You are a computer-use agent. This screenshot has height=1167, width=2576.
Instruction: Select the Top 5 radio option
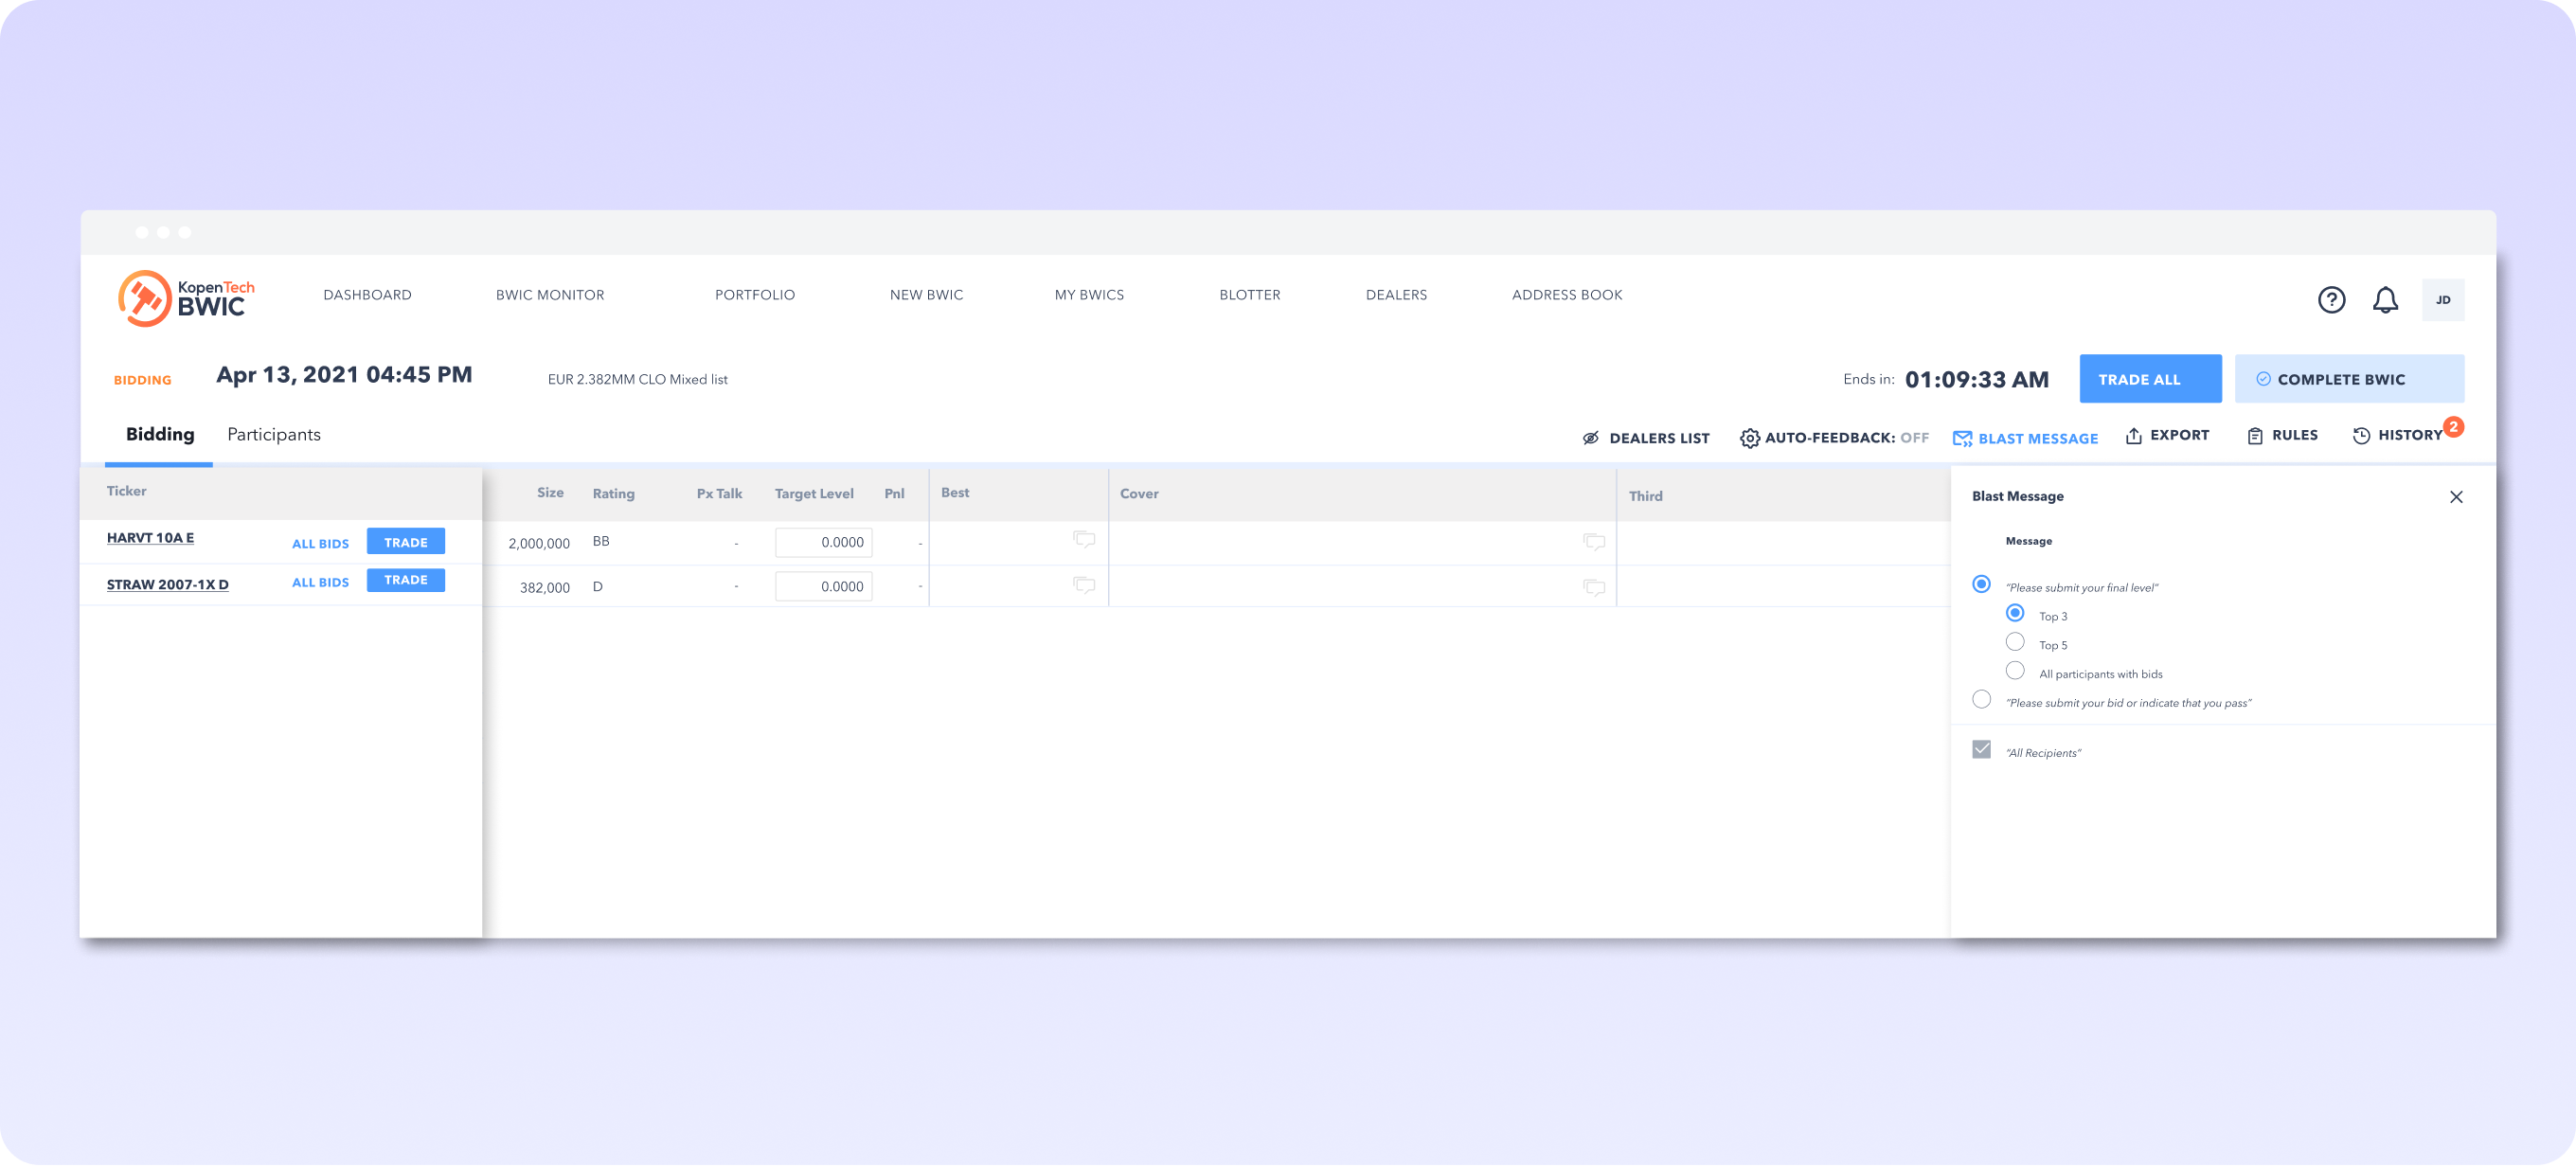tap(2015, 642)
